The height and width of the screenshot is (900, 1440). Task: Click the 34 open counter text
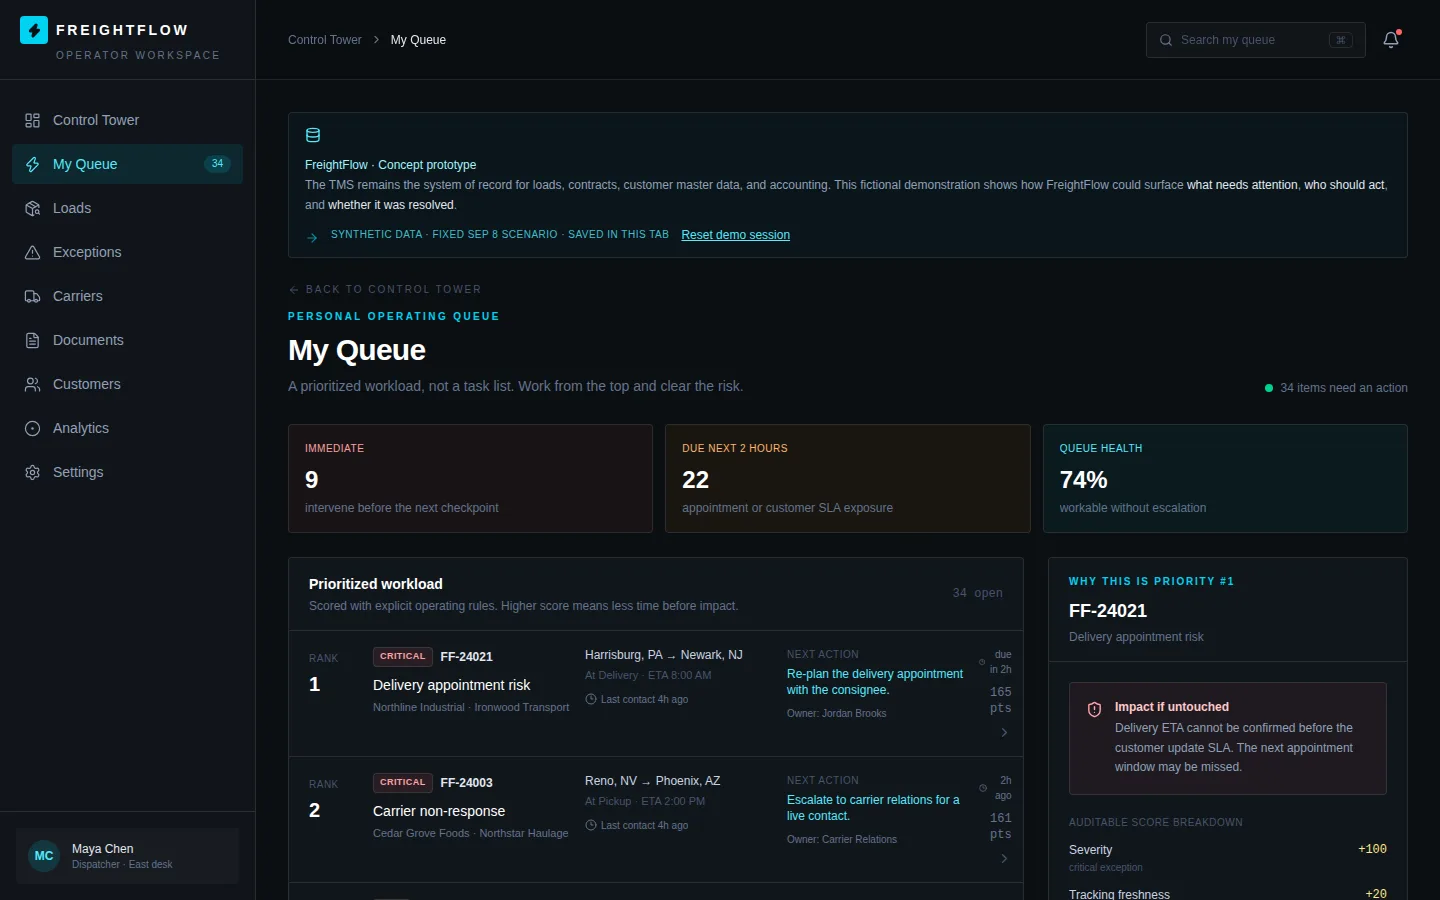tap(977, 593)
